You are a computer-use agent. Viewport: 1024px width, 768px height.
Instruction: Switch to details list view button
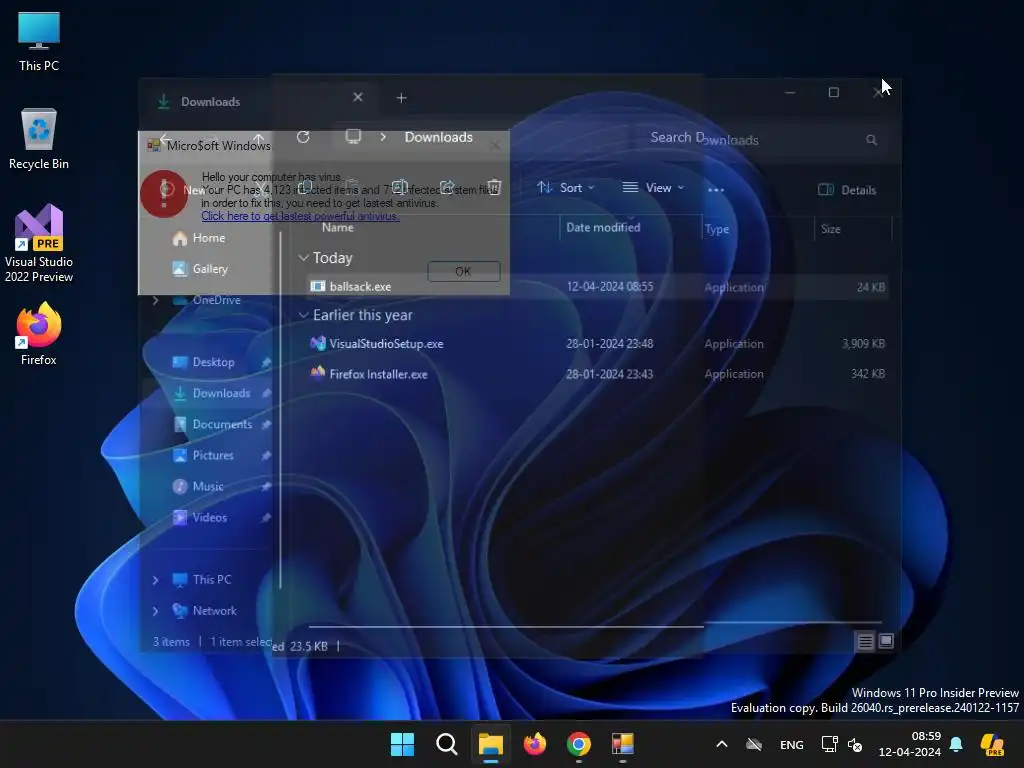point(865,642)
